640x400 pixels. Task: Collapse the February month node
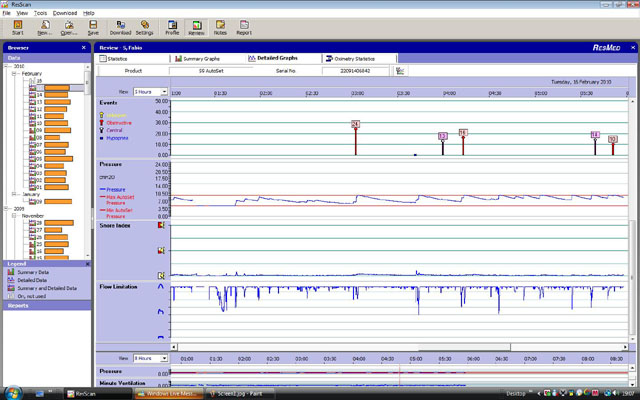14,73
